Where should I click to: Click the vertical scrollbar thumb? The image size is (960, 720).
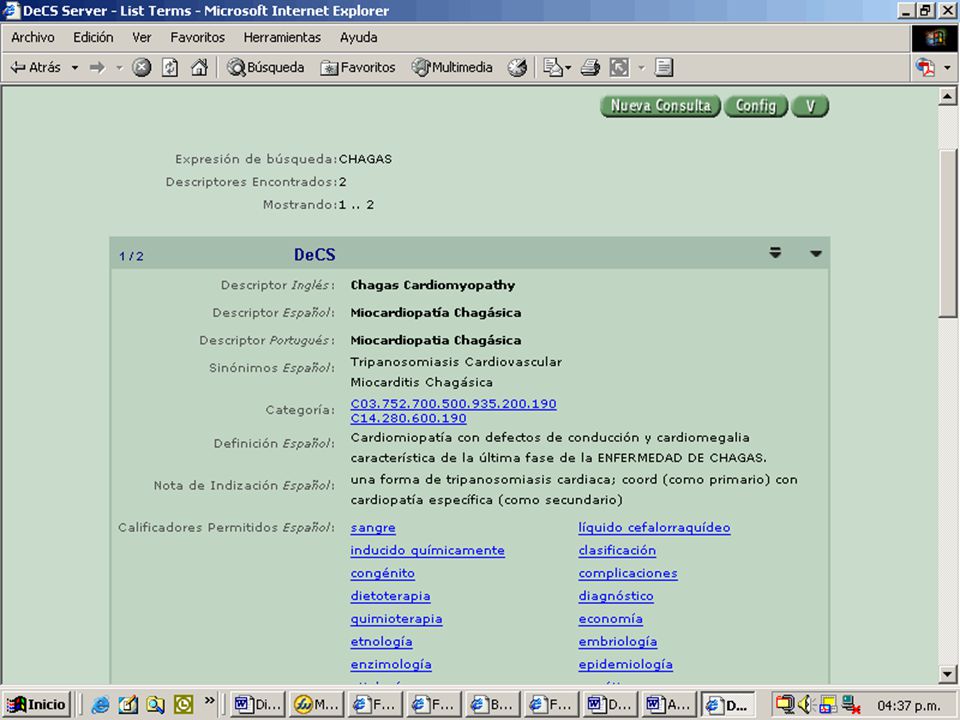947,233
